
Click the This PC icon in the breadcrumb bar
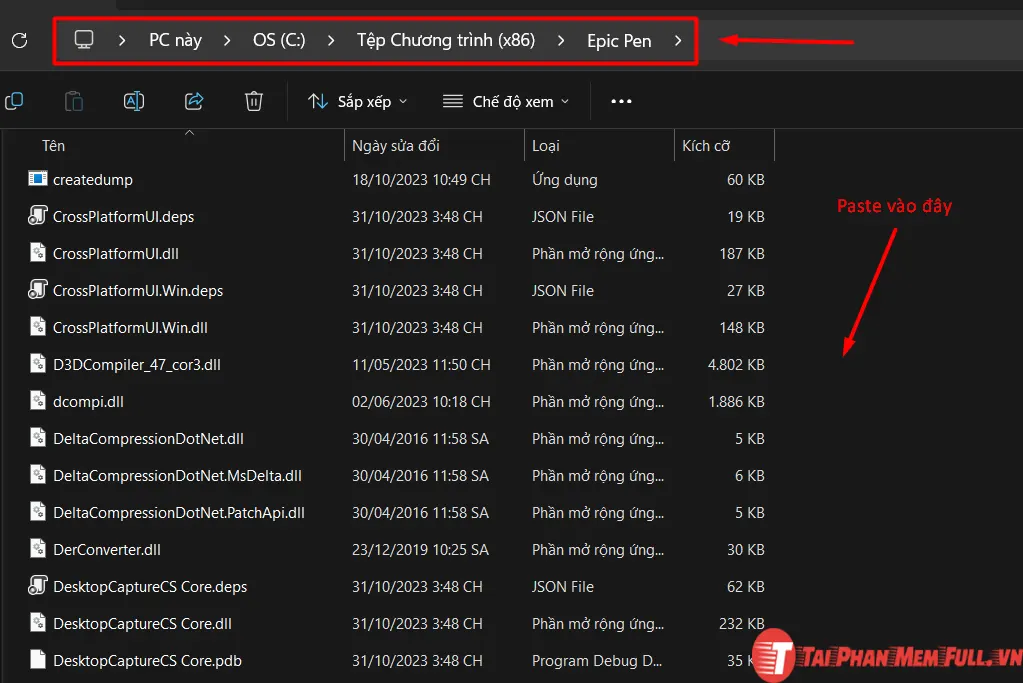point(84,40)
